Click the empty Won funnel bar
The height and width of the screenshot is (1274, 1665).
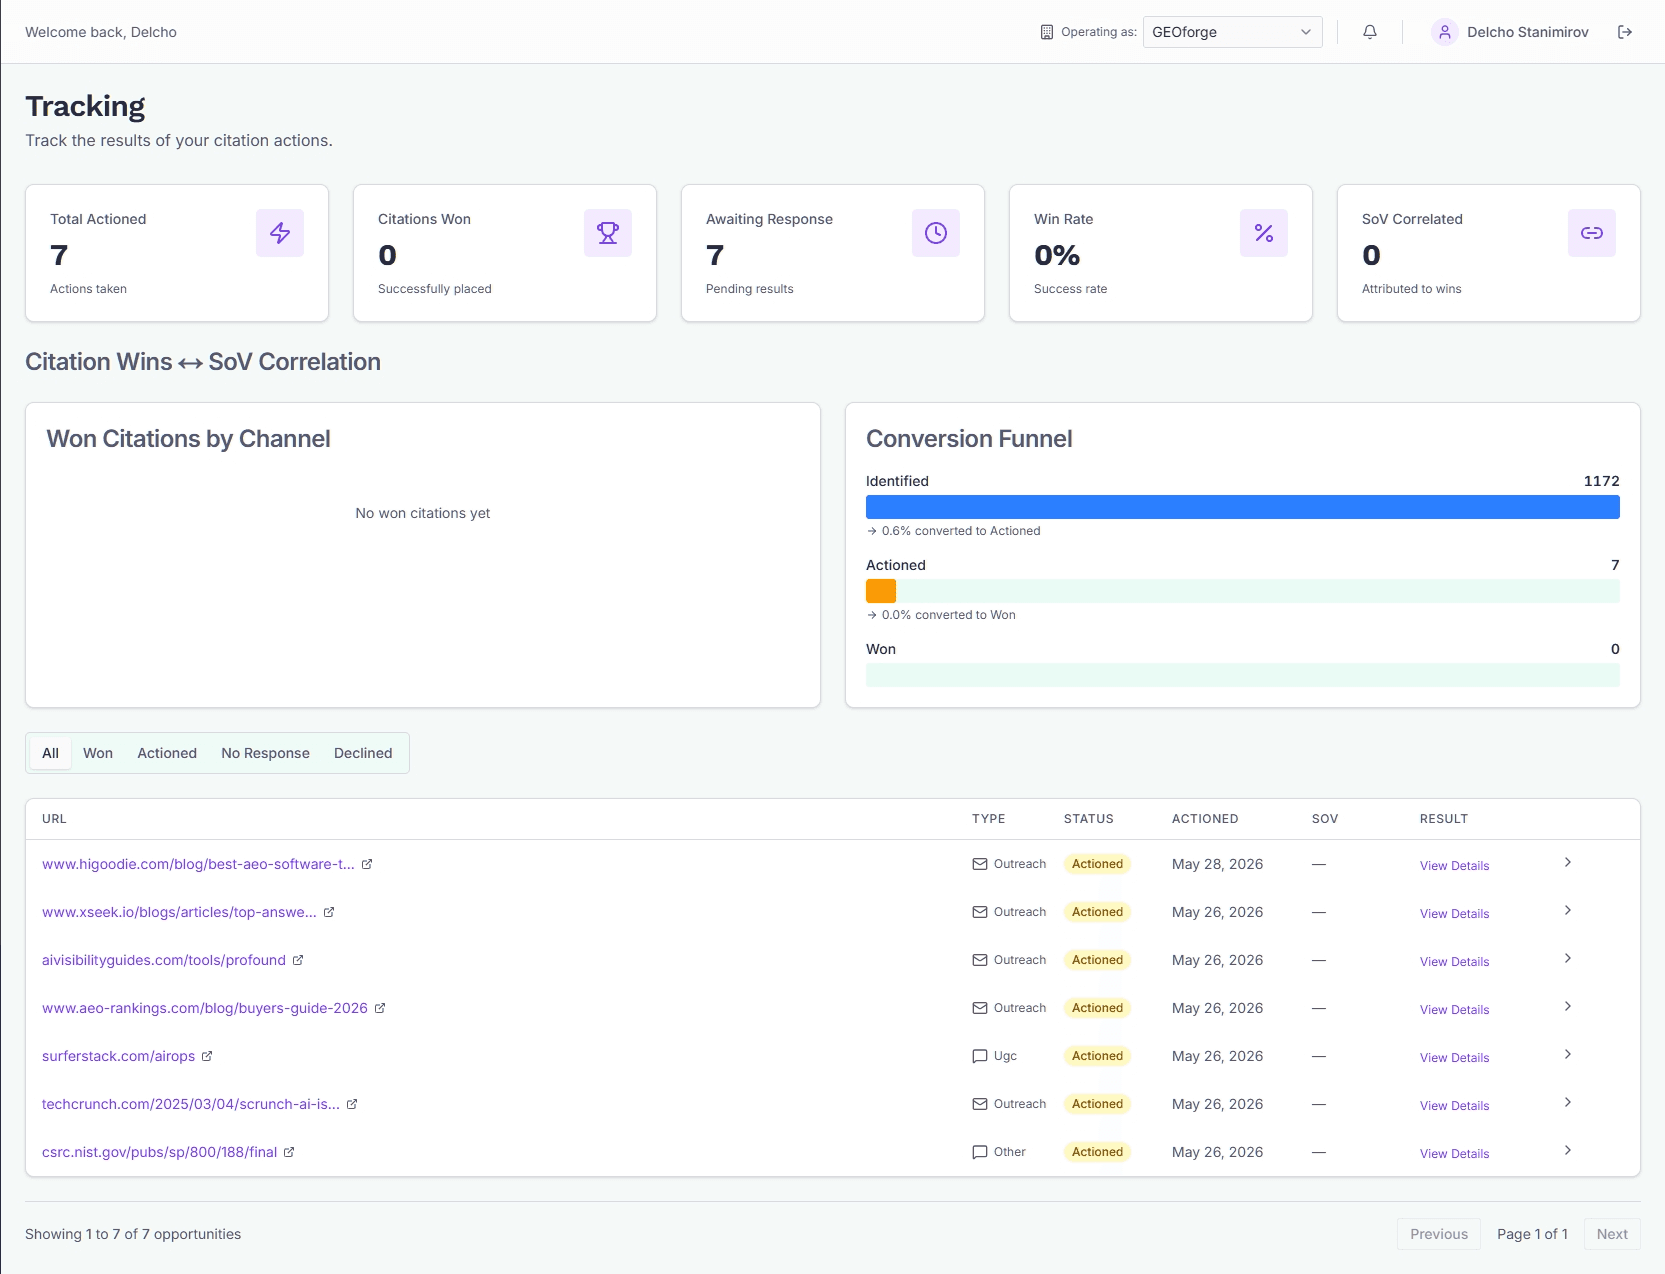tap(1243, 675)
